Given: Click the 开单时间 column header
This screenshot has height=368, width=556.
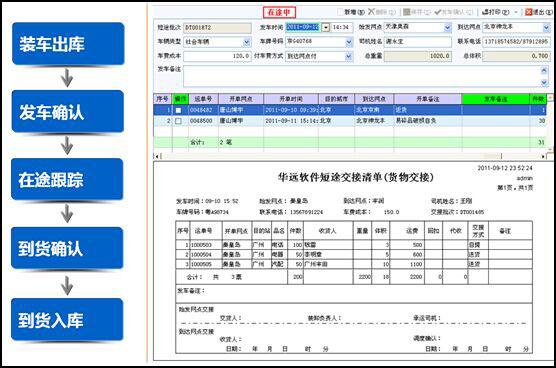Looking at the screenshot, I should [291, 99].
